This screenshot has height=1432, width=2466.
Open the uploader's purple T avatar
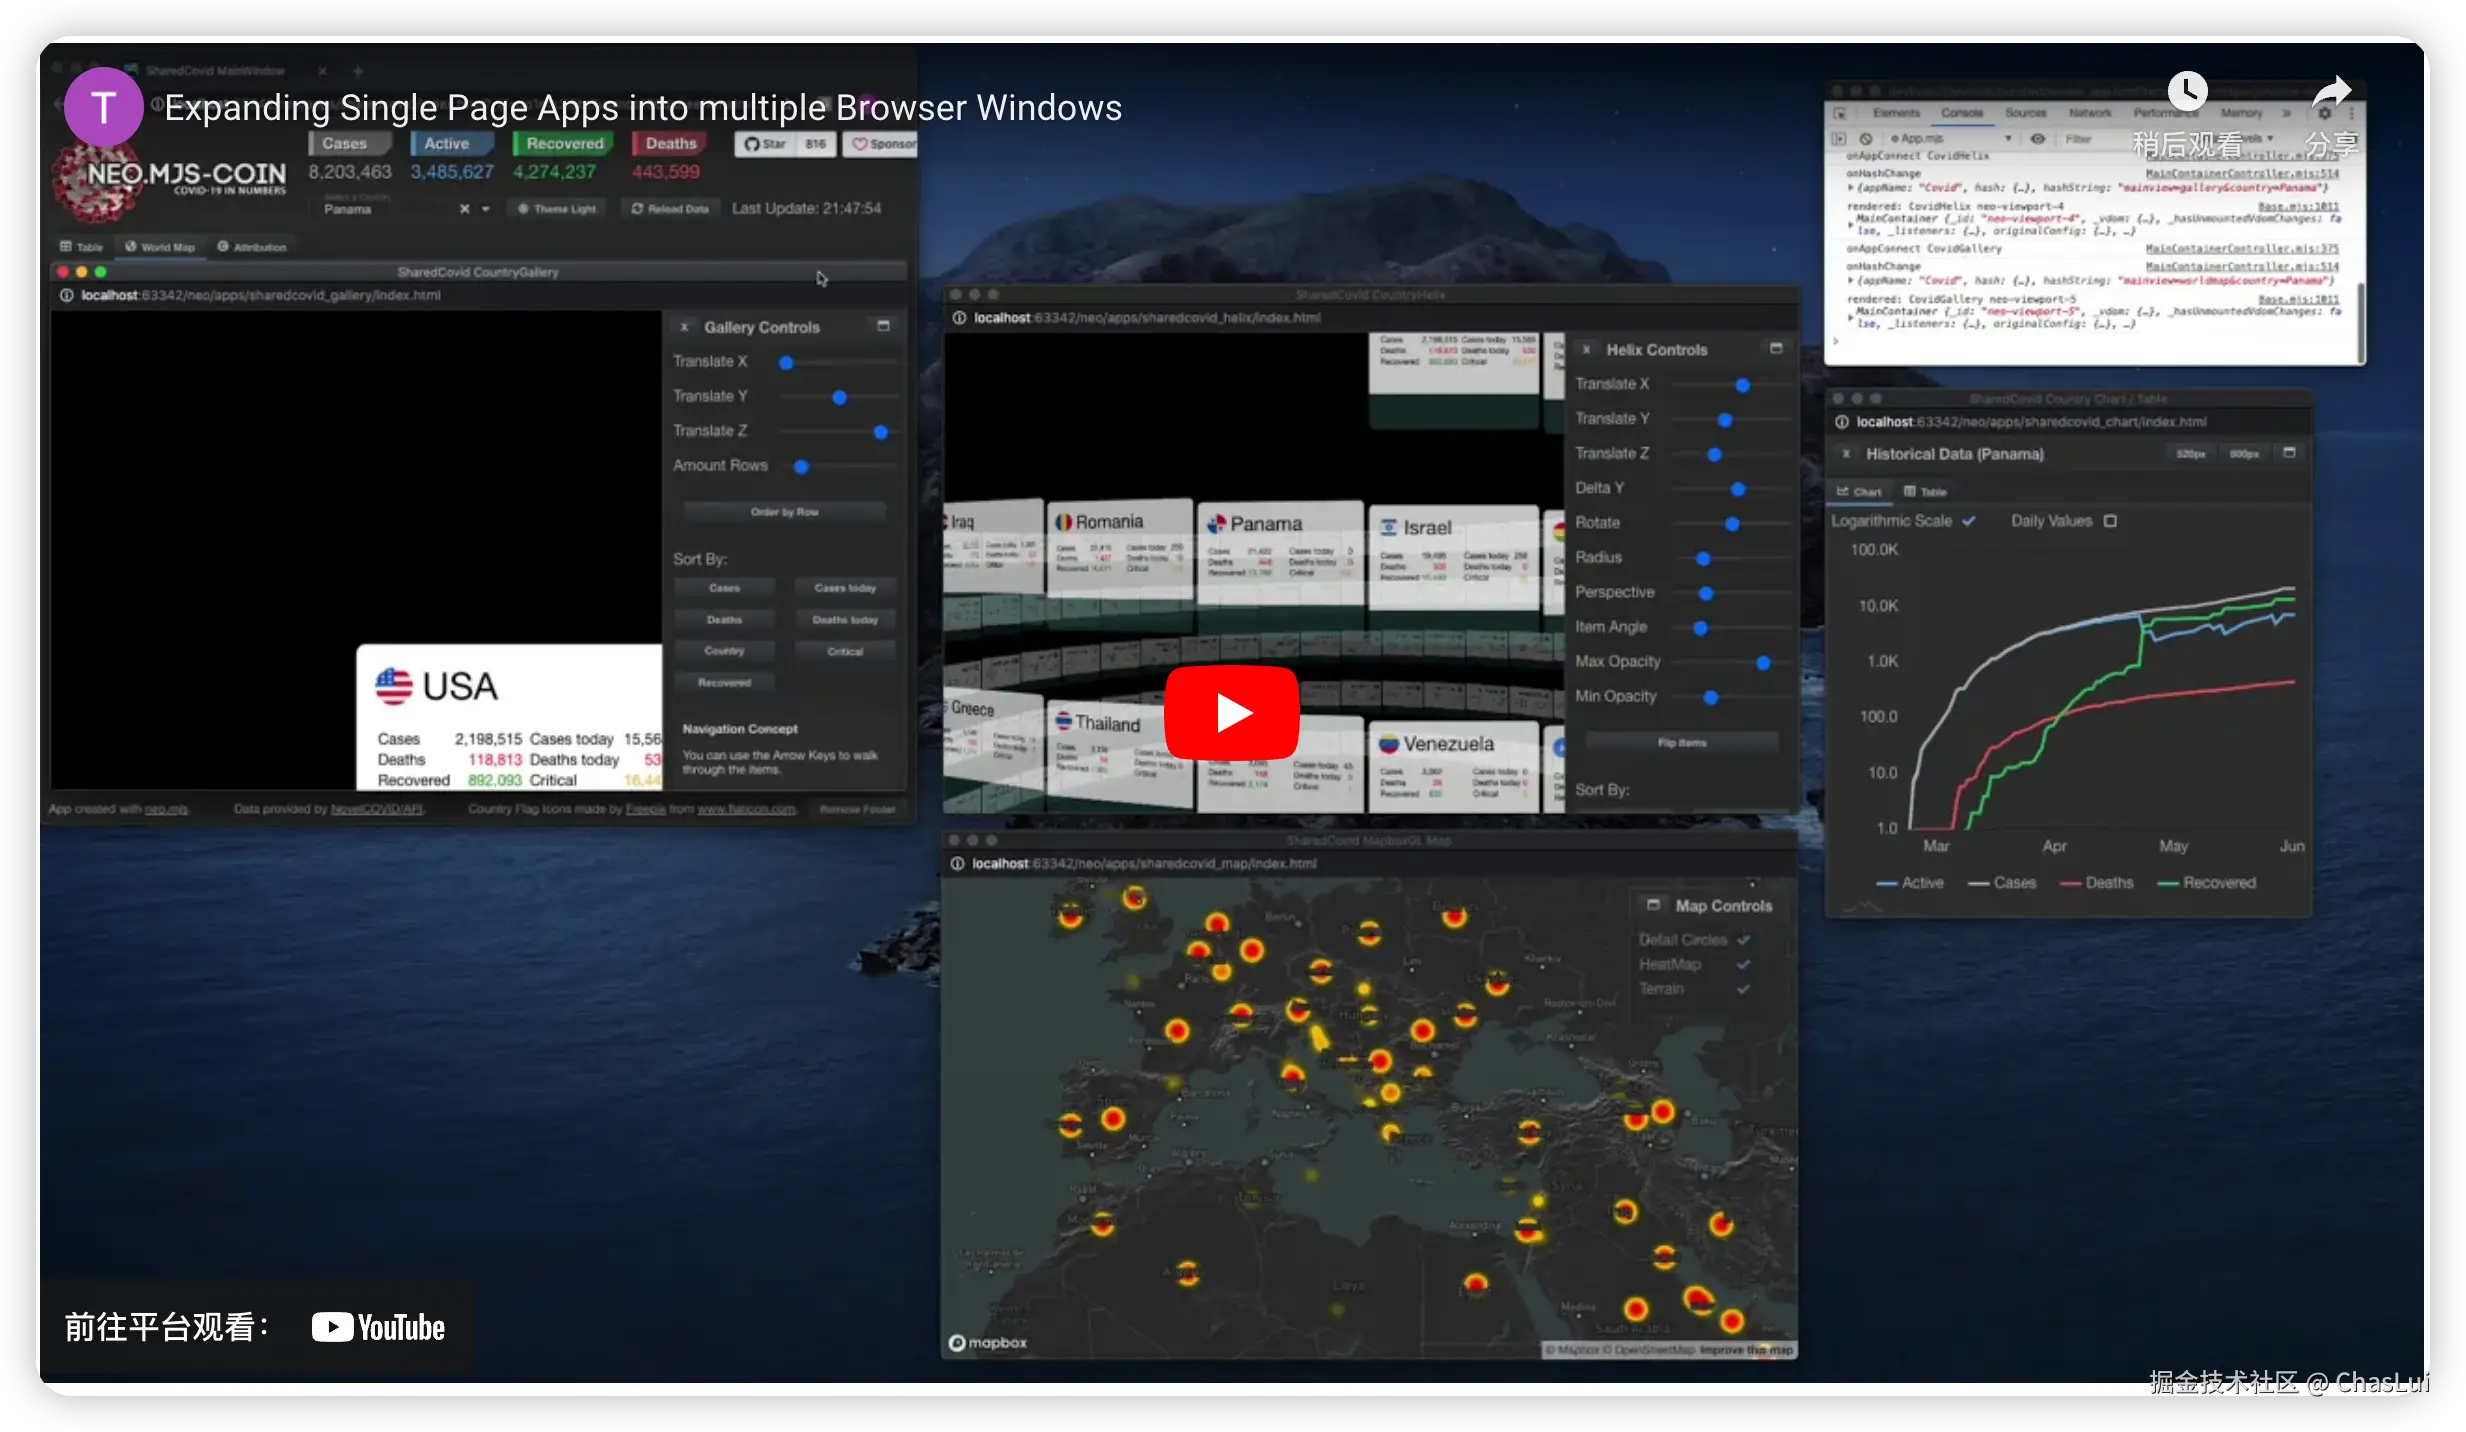[103, 107]
